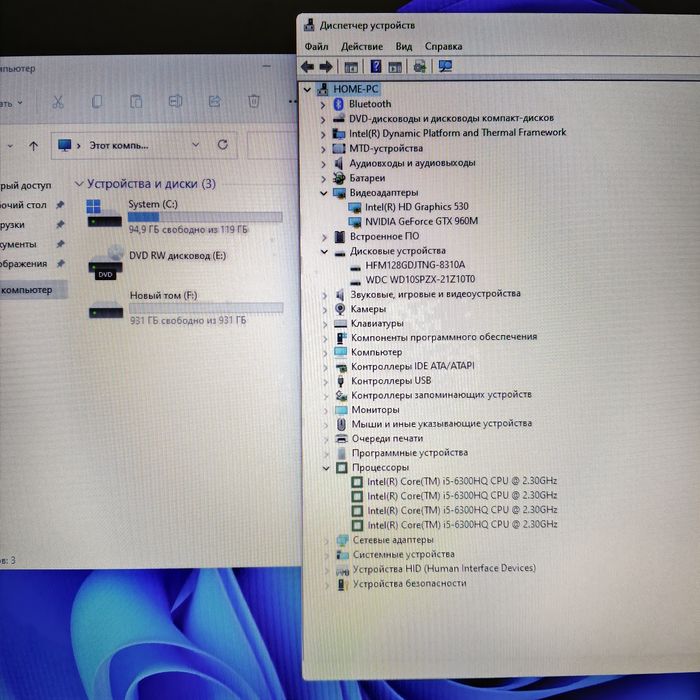
Task: Click Новый том (F:) storage usage bar
Action: tap(206, 308)
